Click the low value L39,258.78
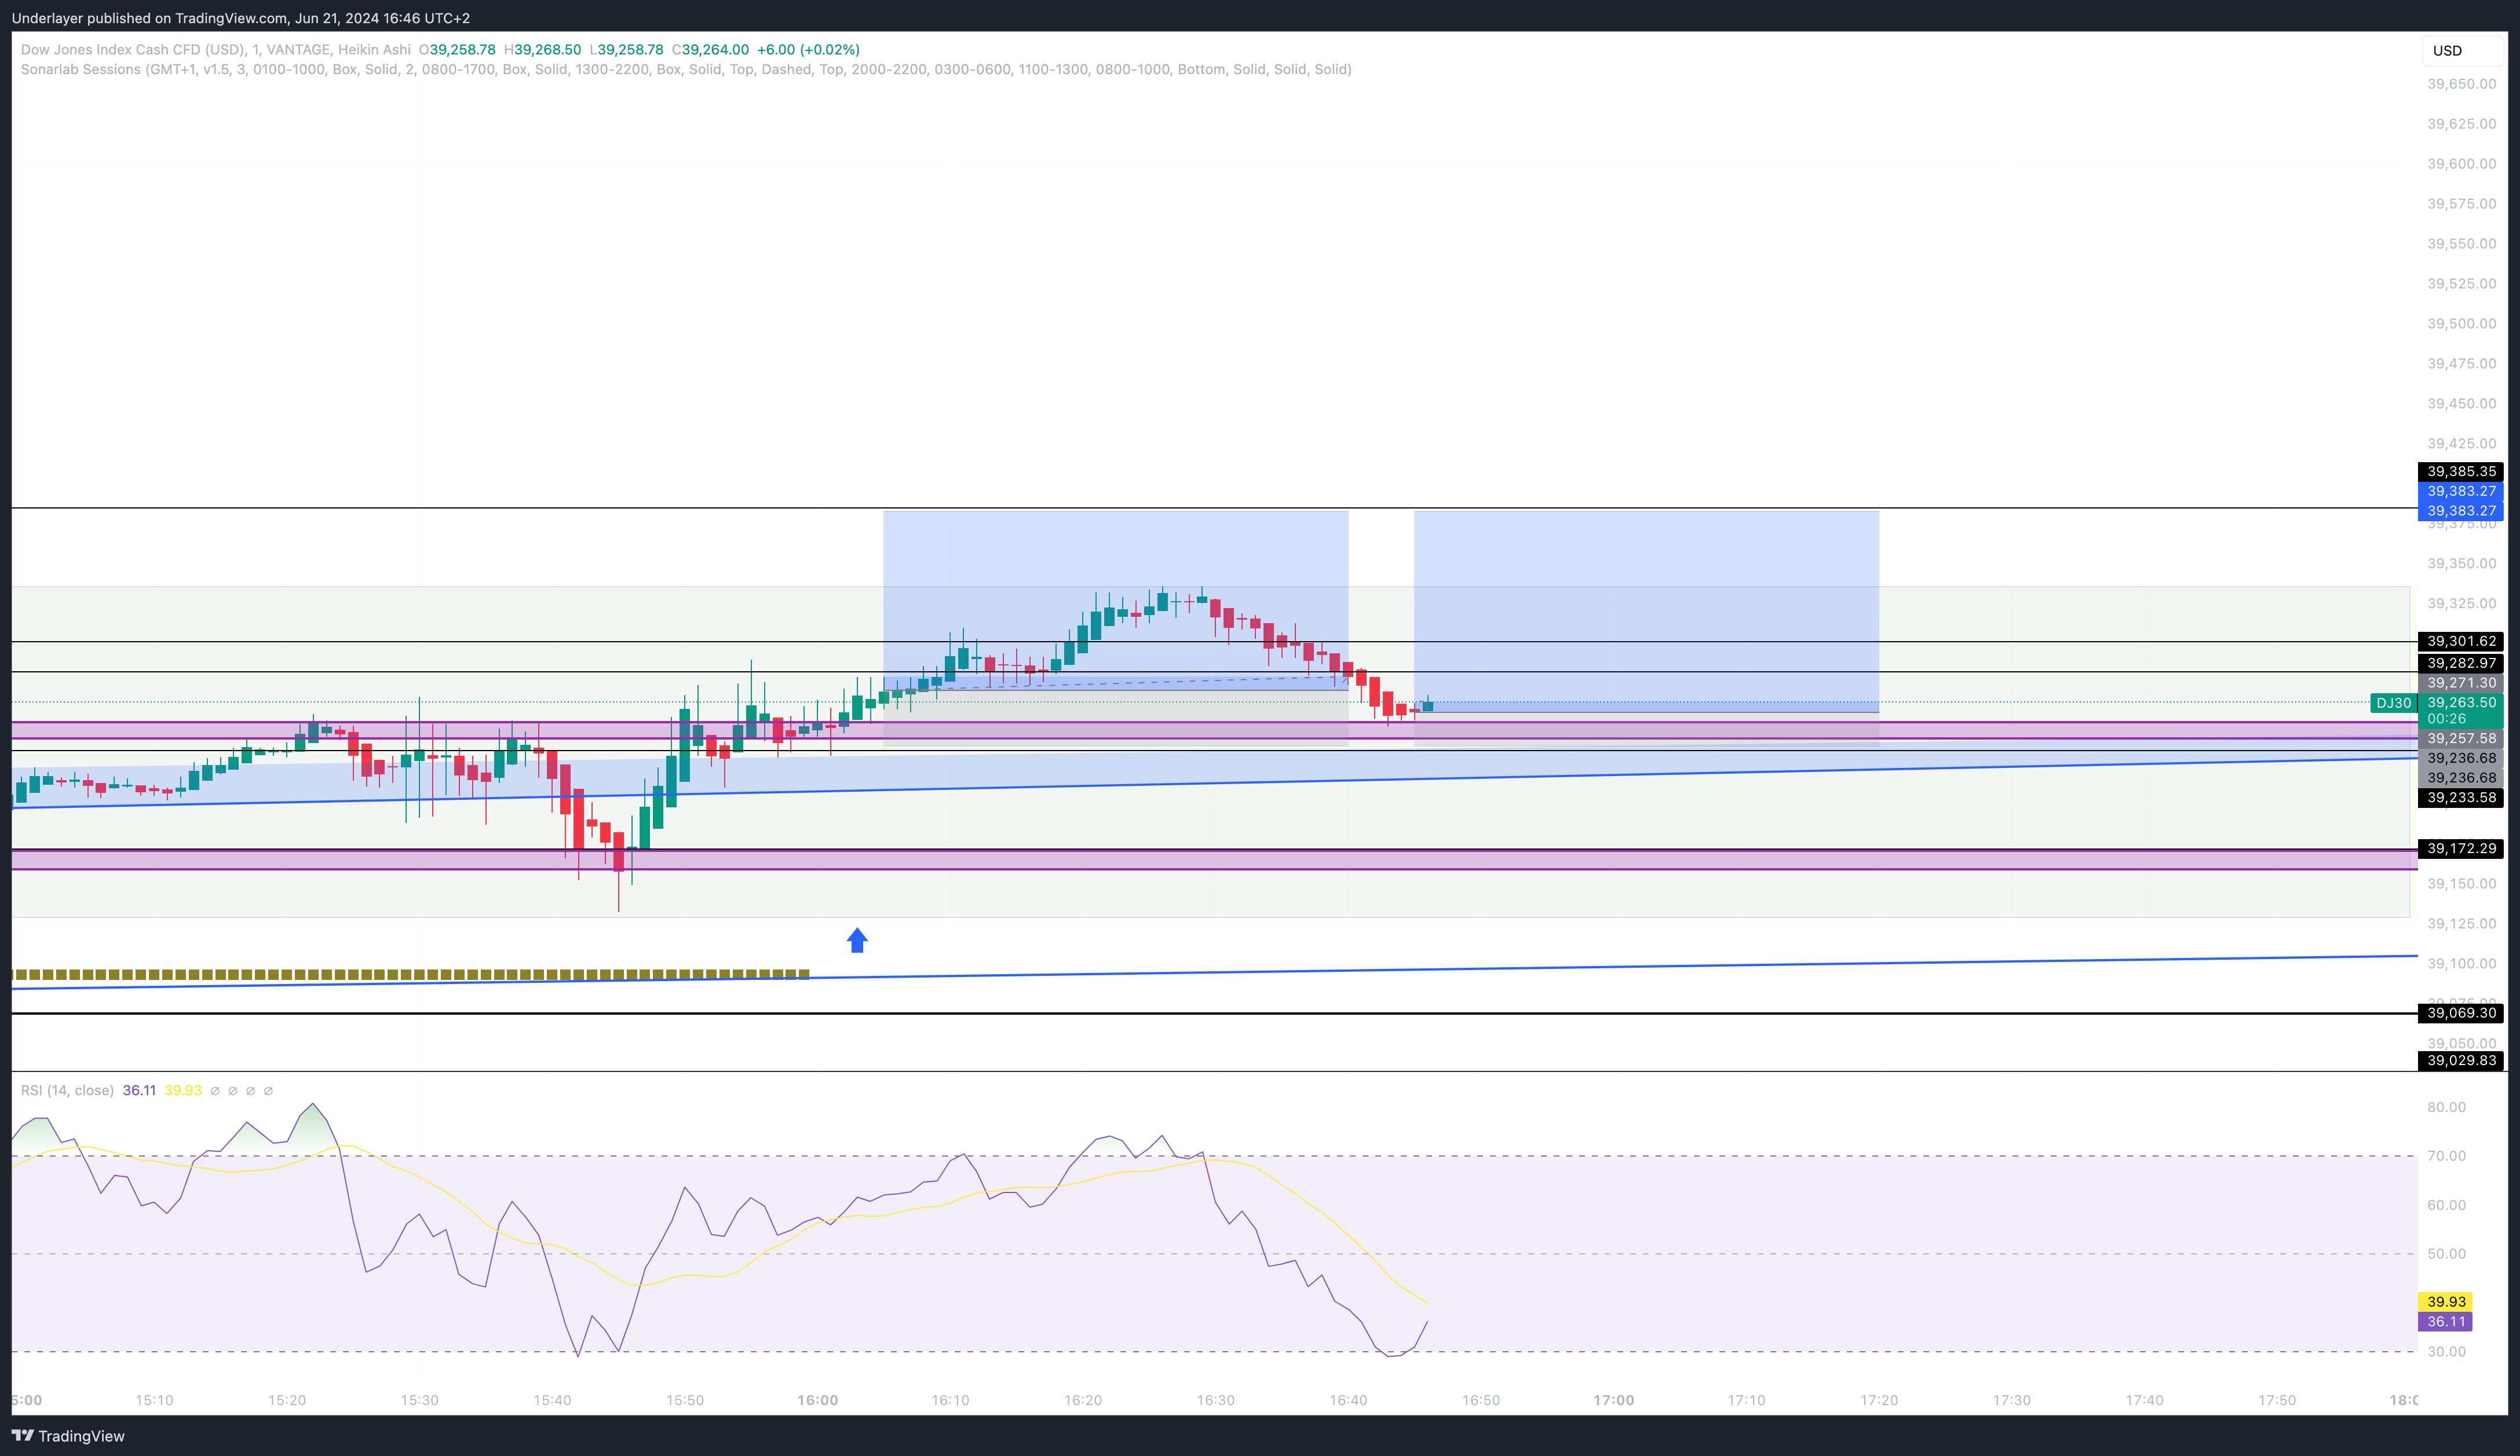 click(626, 49)
